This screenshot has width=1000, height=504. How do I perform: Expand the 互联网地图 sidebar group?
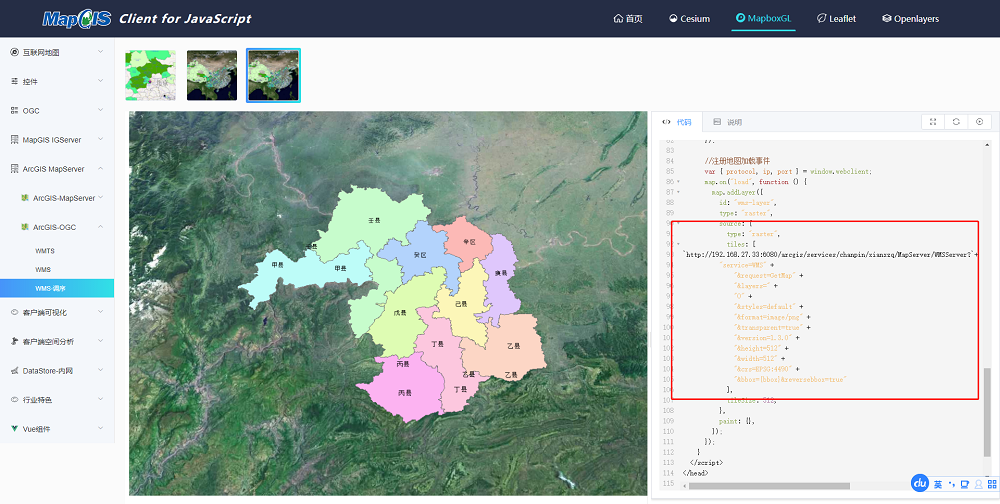[57, 52]
